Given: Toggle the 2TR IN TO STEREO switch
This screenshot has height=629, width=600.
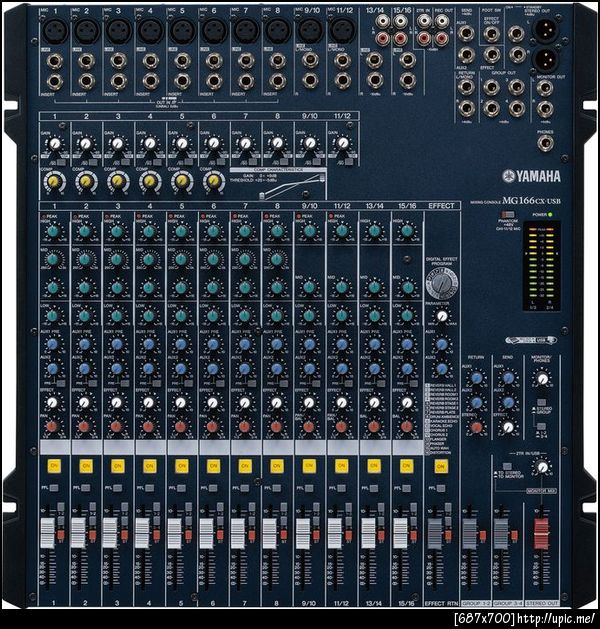Looking at the screenshot, I should [507, 467].
